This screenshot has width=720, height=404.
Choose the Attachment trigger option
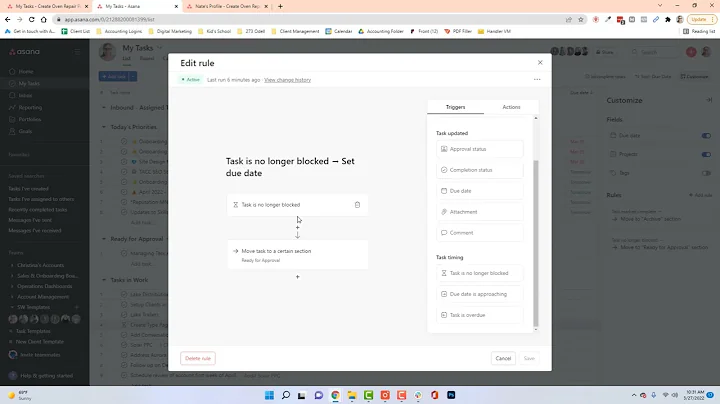(x=479, y=212)
